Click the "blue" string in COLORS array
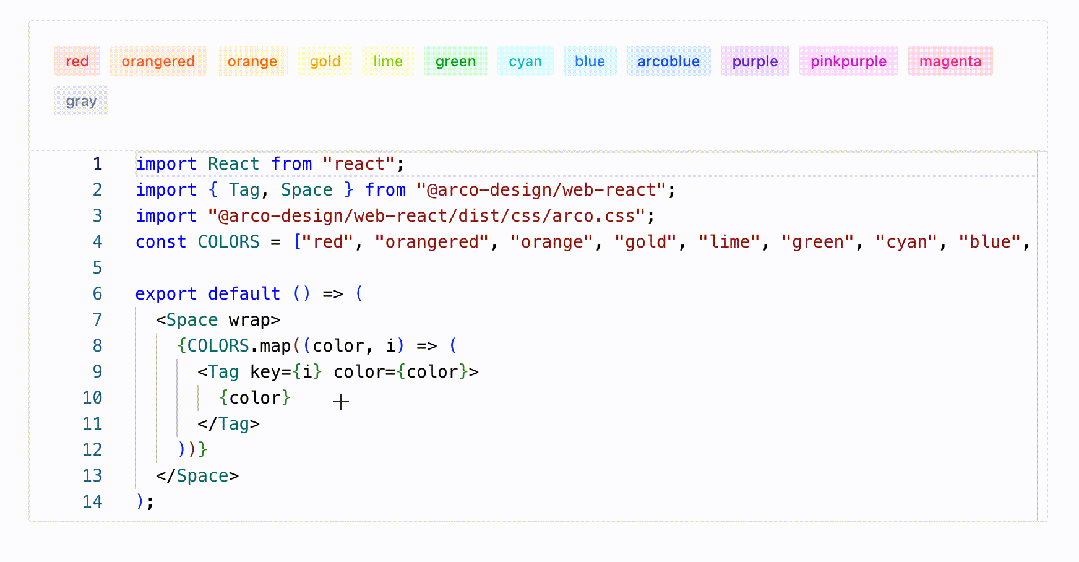The height and width of the screenshot is (562, 1079). point(990,242)
